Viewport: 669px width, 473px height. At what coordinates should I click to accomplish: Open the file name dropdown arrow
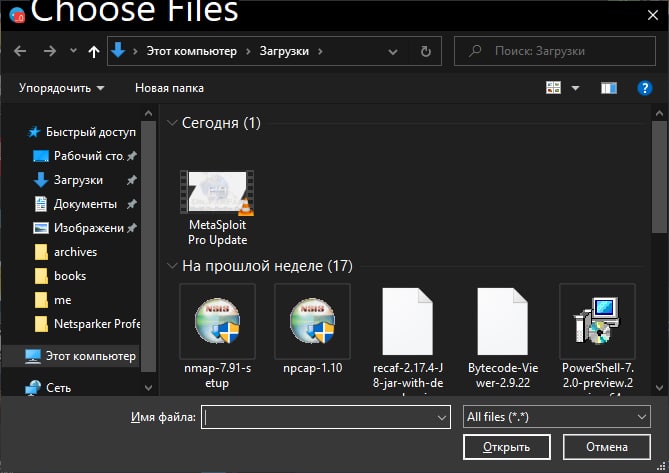coord(442,418)
